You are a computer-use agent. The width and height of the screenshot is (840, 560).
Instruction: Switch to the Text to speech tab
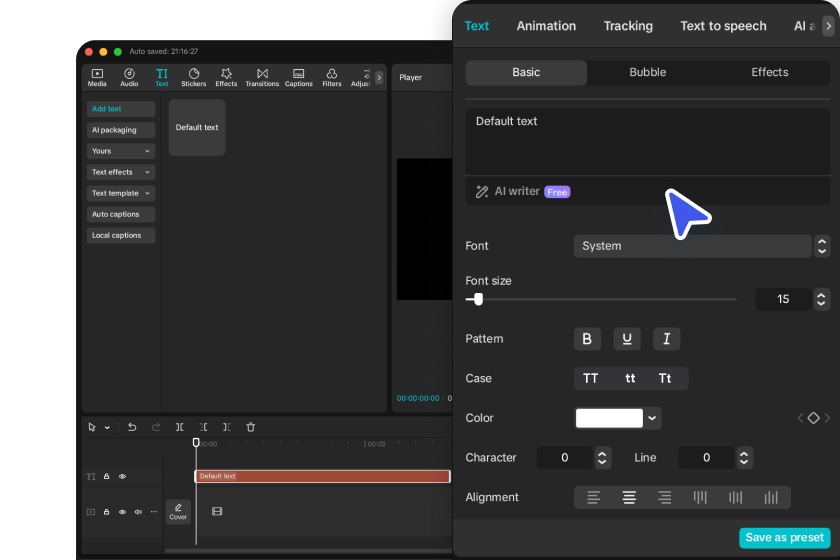pyautogui.click(x=723, y=26)
